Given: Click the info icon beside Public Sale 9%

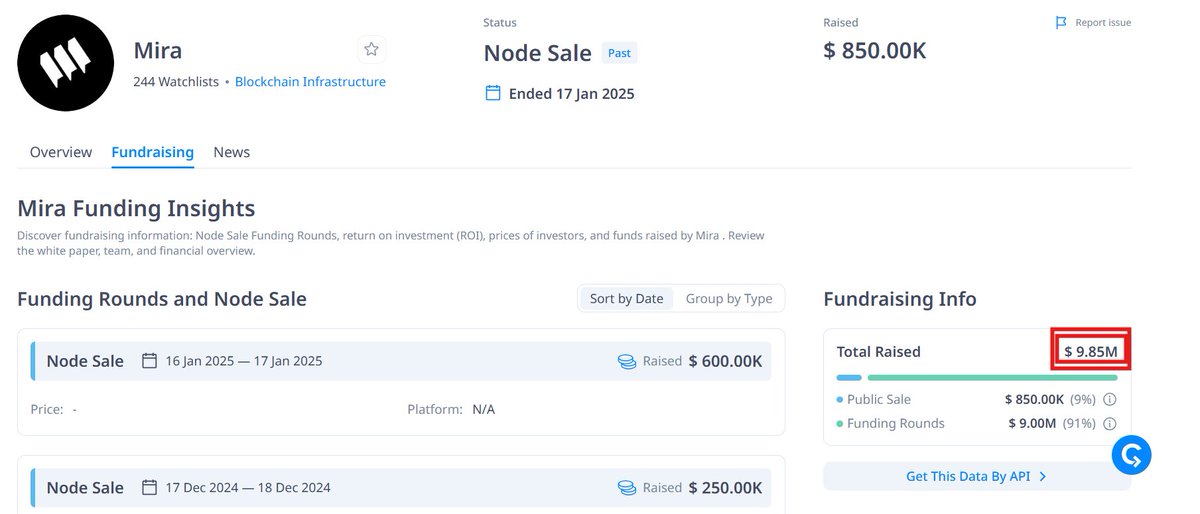Looking at the screenshot, I should click(1109, 399).
